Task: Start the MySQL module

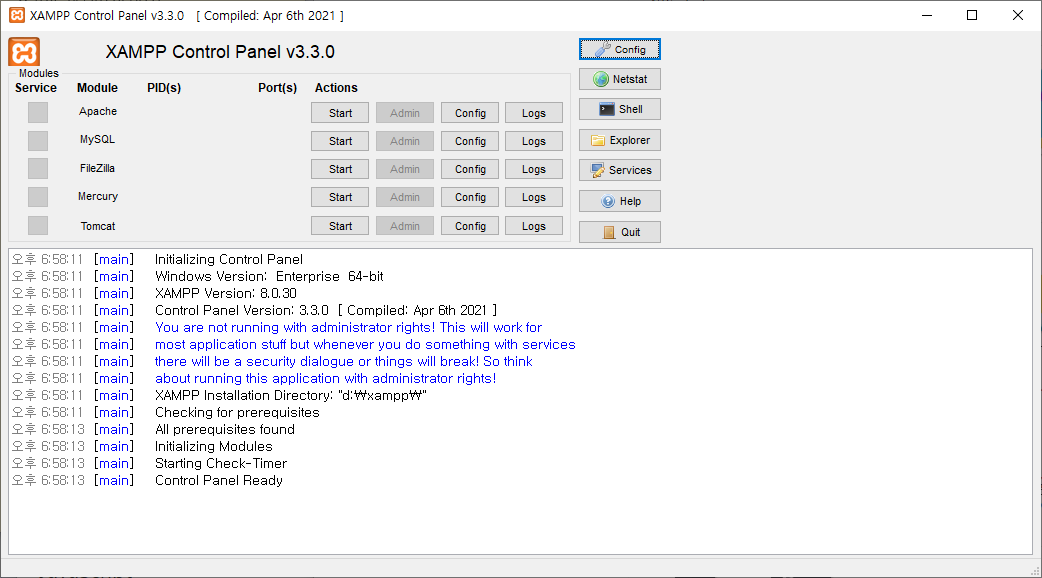Action: point(340,141)
